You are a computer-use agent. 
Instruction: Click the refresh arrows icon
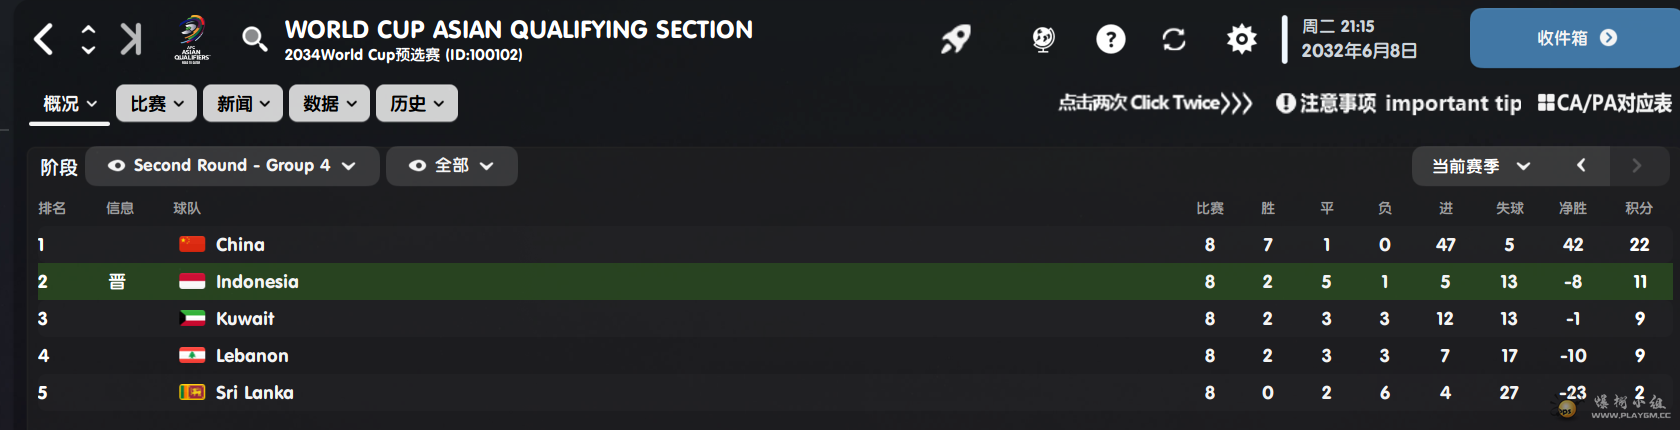[x=1174, y=39]
